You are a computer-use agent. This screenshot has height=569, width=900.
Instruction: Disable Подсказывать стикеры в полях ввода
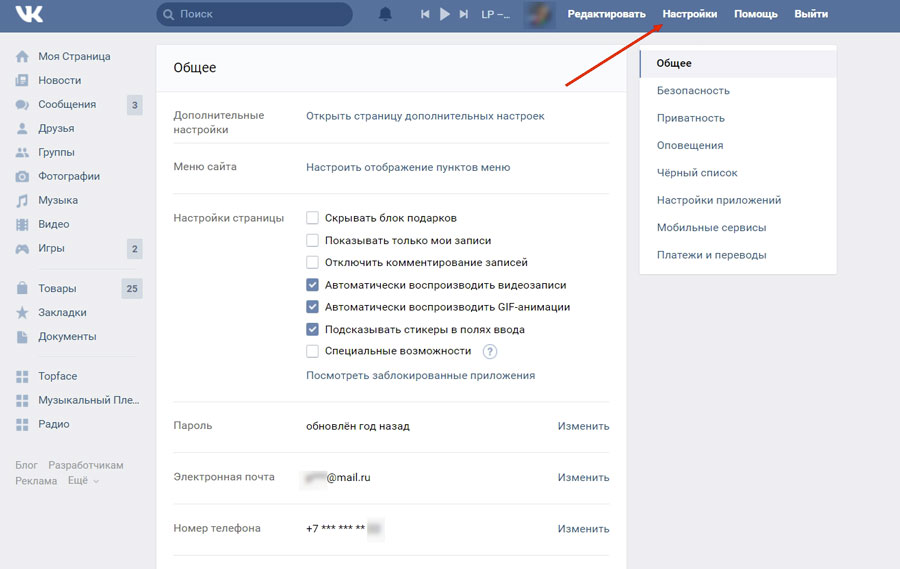(x=312, y=329)
